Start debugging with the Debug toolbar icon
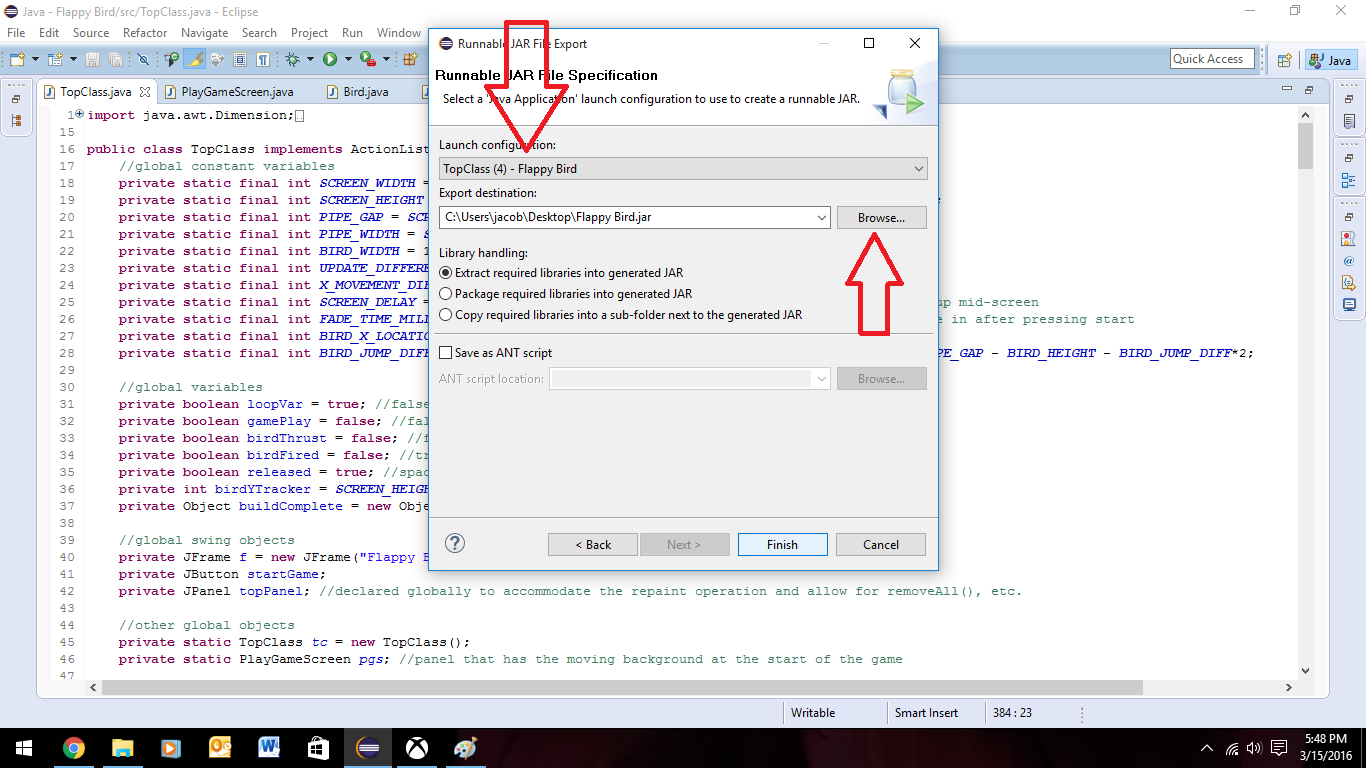1366x768 pixels. (292, 59)
